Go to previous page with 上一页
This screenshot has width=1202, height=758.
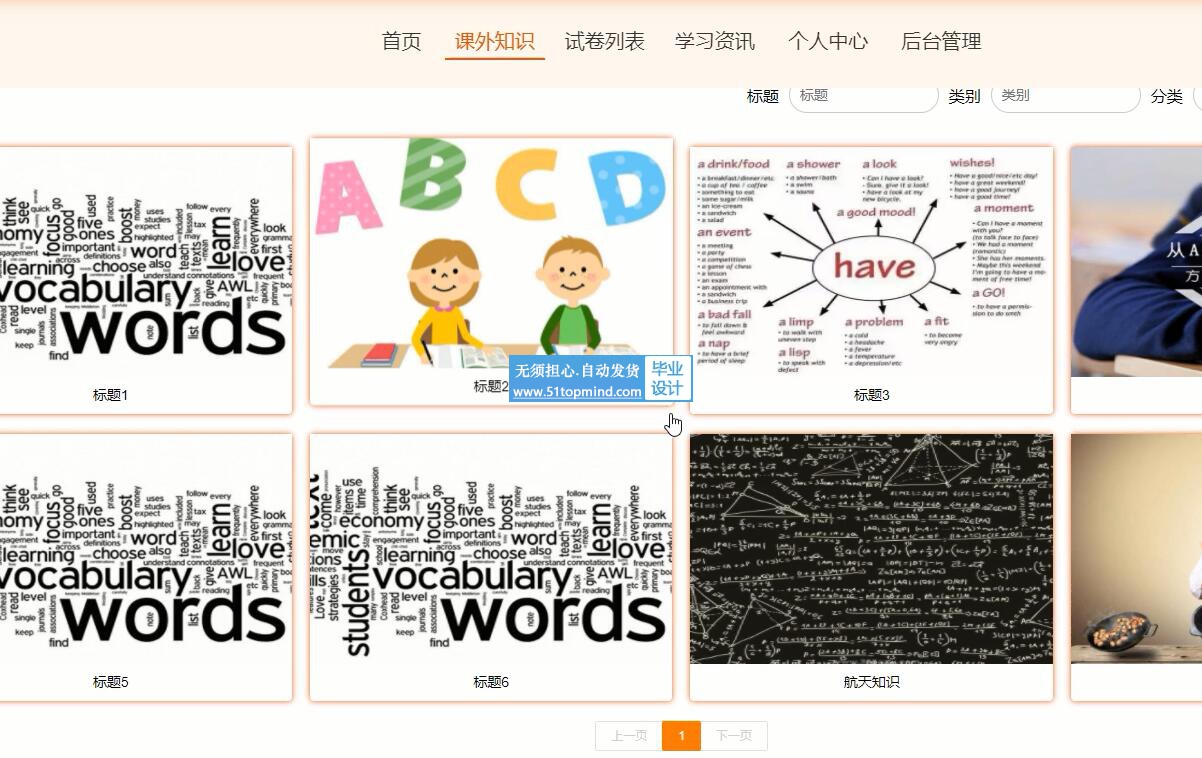coord(629,736)
